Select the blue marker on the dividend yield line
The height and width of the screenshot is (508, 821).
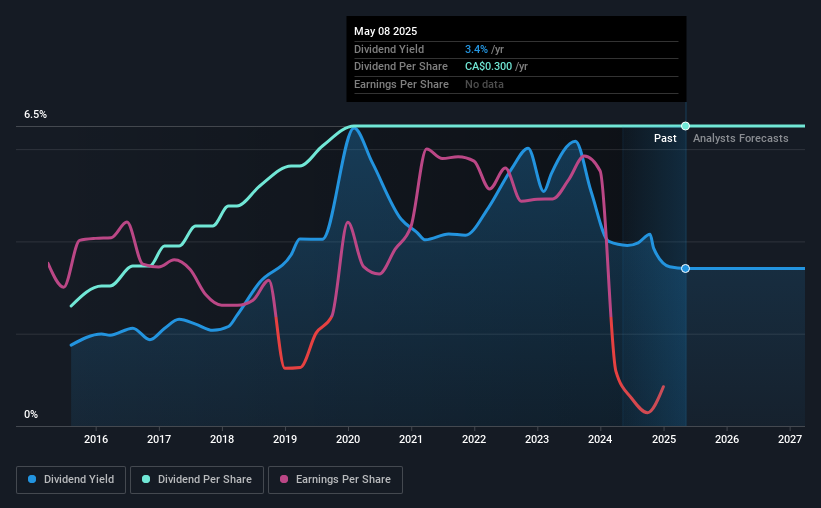click(x=685, y=269)
